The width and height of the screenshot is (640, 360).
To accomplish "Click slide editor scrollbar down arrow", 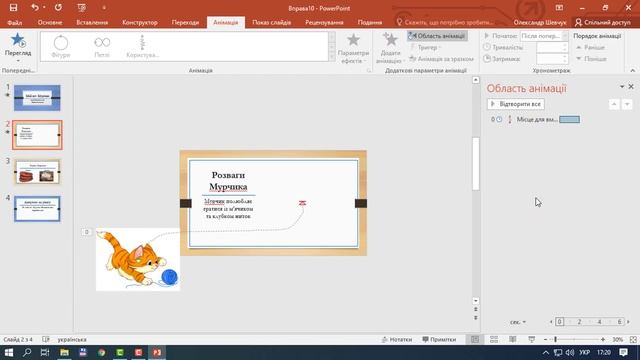I will pos(476,301).
